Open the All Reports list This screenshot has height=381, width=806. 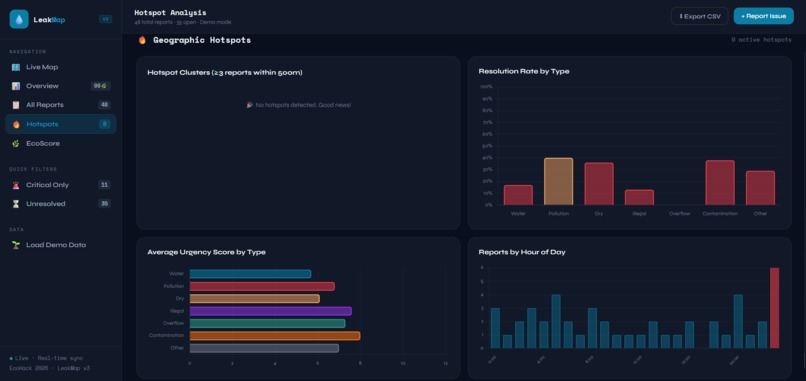click(x=61, y=105)
